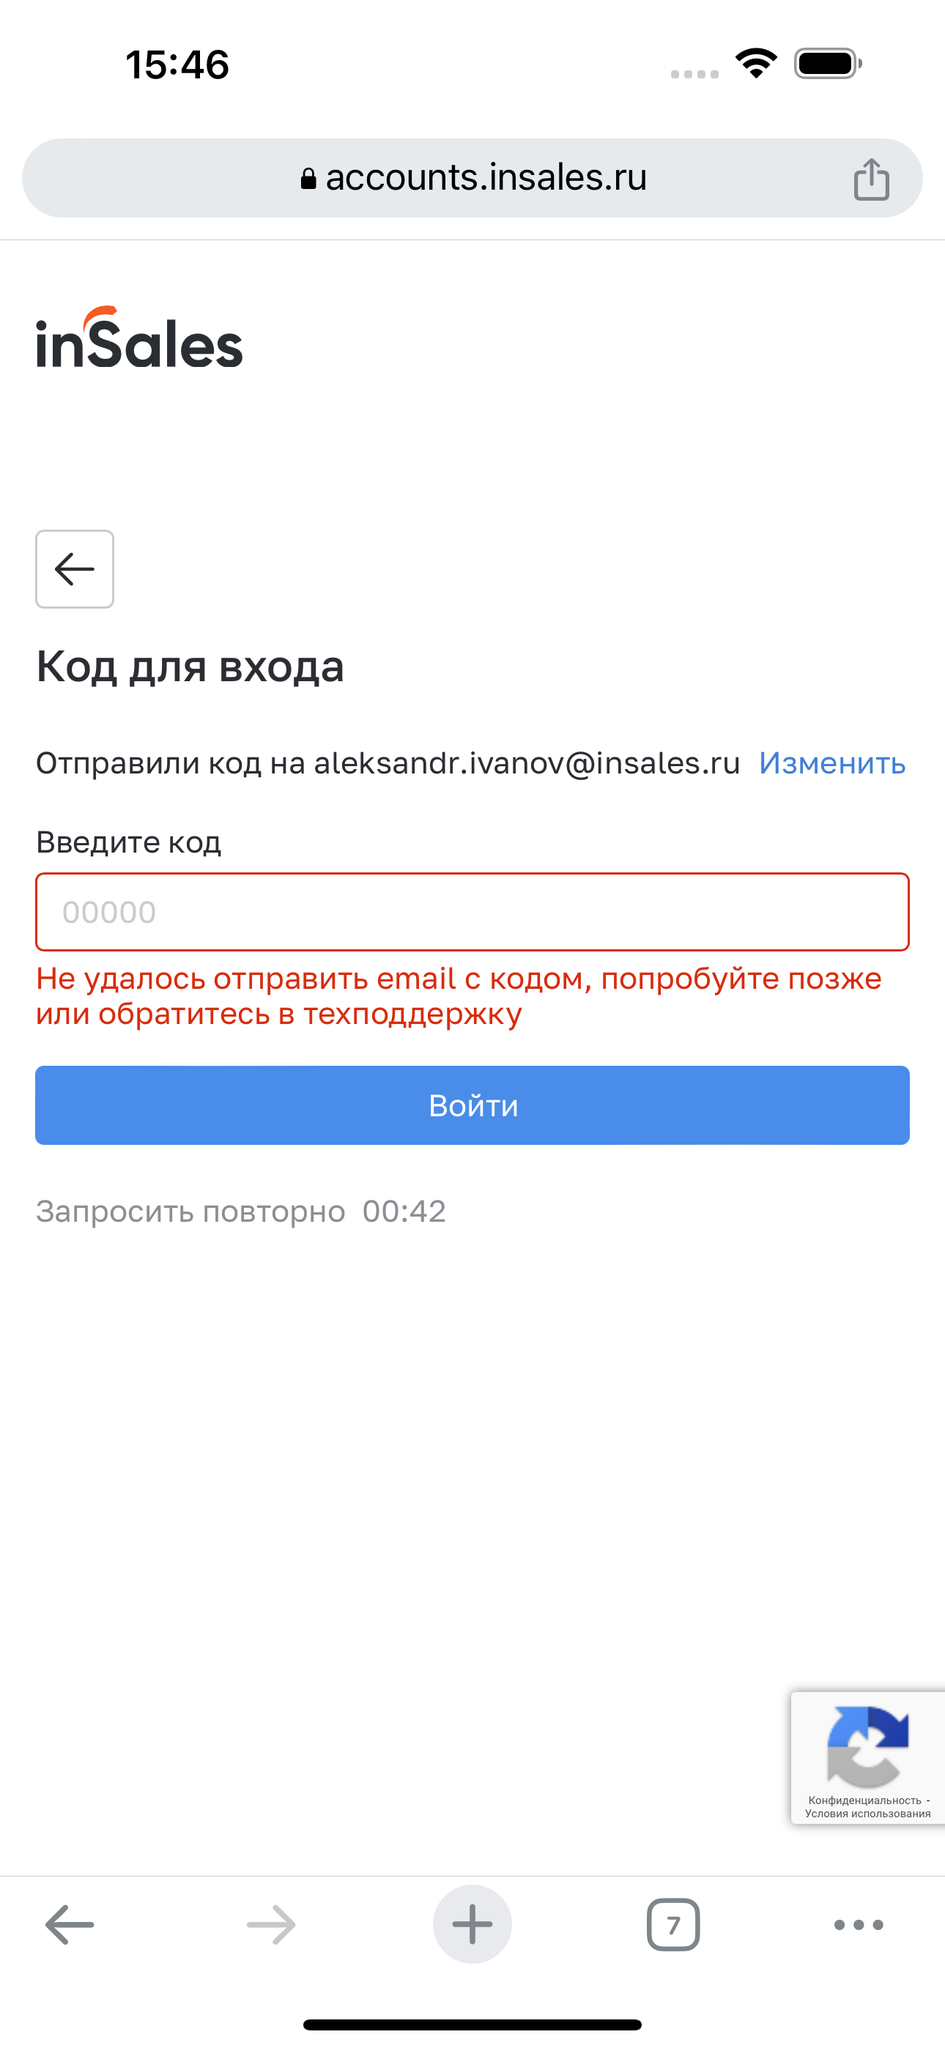Open the three-dots browser menu
This screenshot has width=945, height=2048.
858,1924
